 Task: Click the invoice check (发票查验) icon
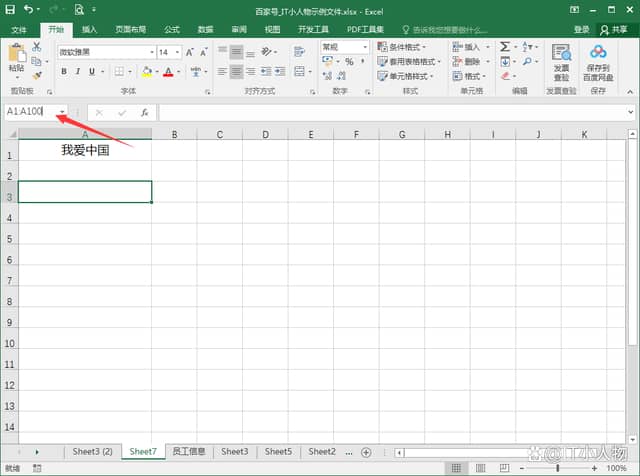pyautogui.click(x=561, y=62)
